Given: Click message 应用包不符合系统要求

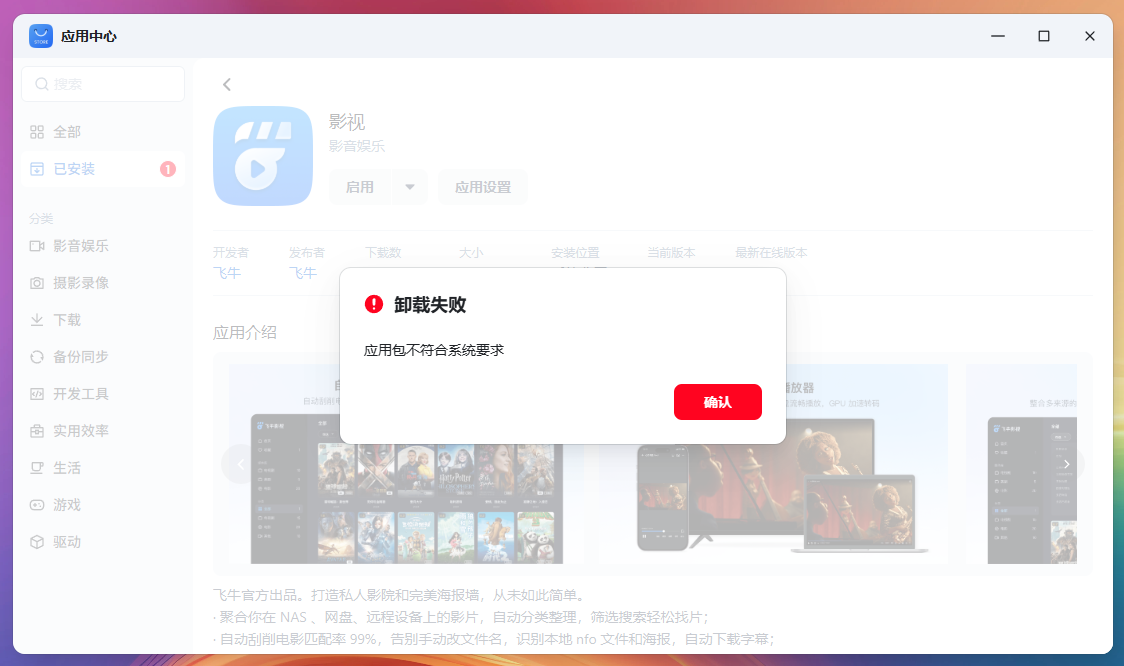Looking at the screenshot, I should [x=434, y=350].
